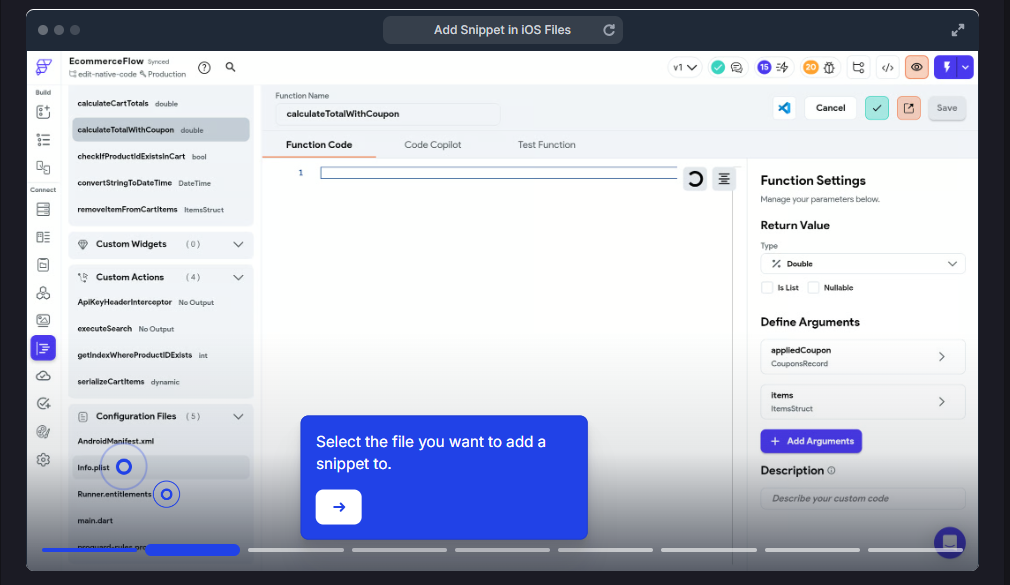Open the Double return type dropdown
1010x585 pixels.
pos(862,264)
